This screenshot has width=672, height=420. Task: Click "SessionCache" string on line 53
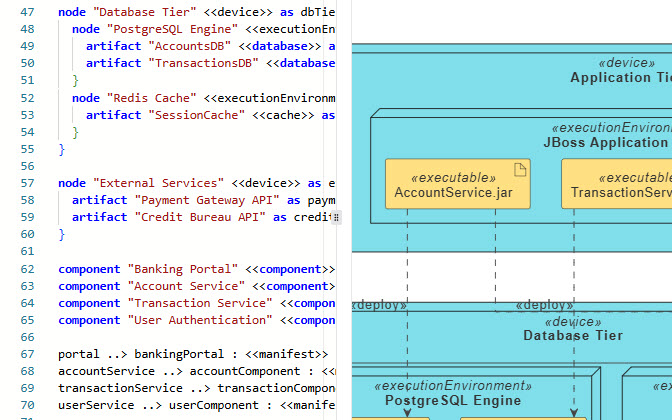(x=196, y=115)
